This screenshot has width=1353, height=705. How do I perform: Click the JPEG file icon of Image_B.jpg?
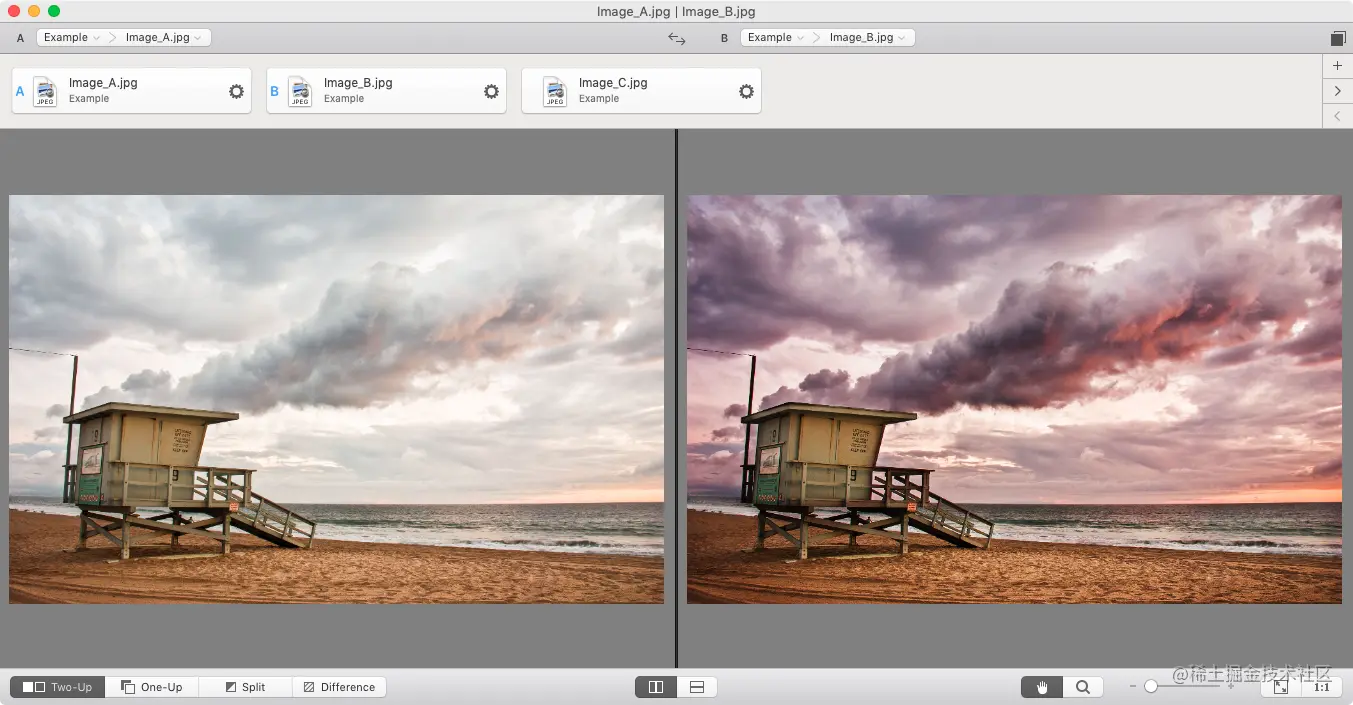coord(300,91)
